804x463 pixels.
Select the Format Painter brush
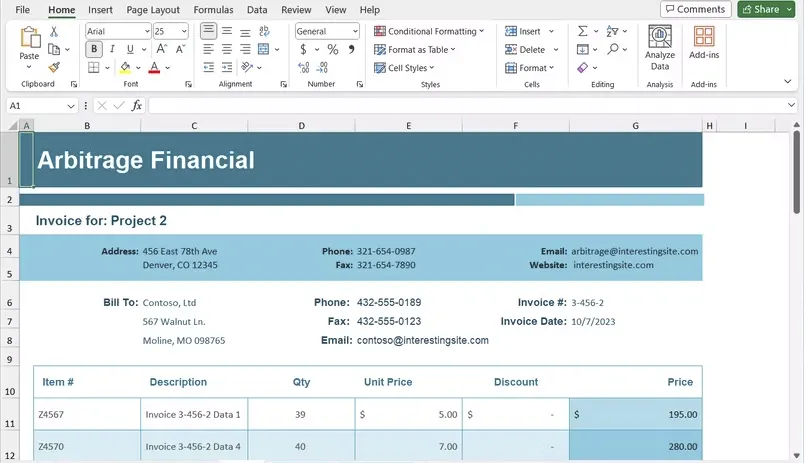[x=54, y=68]
